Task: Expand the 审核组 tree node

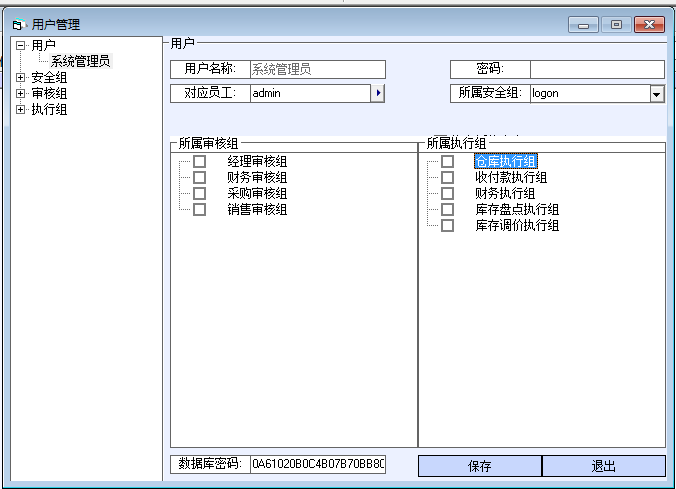Action: pos(20,94)
